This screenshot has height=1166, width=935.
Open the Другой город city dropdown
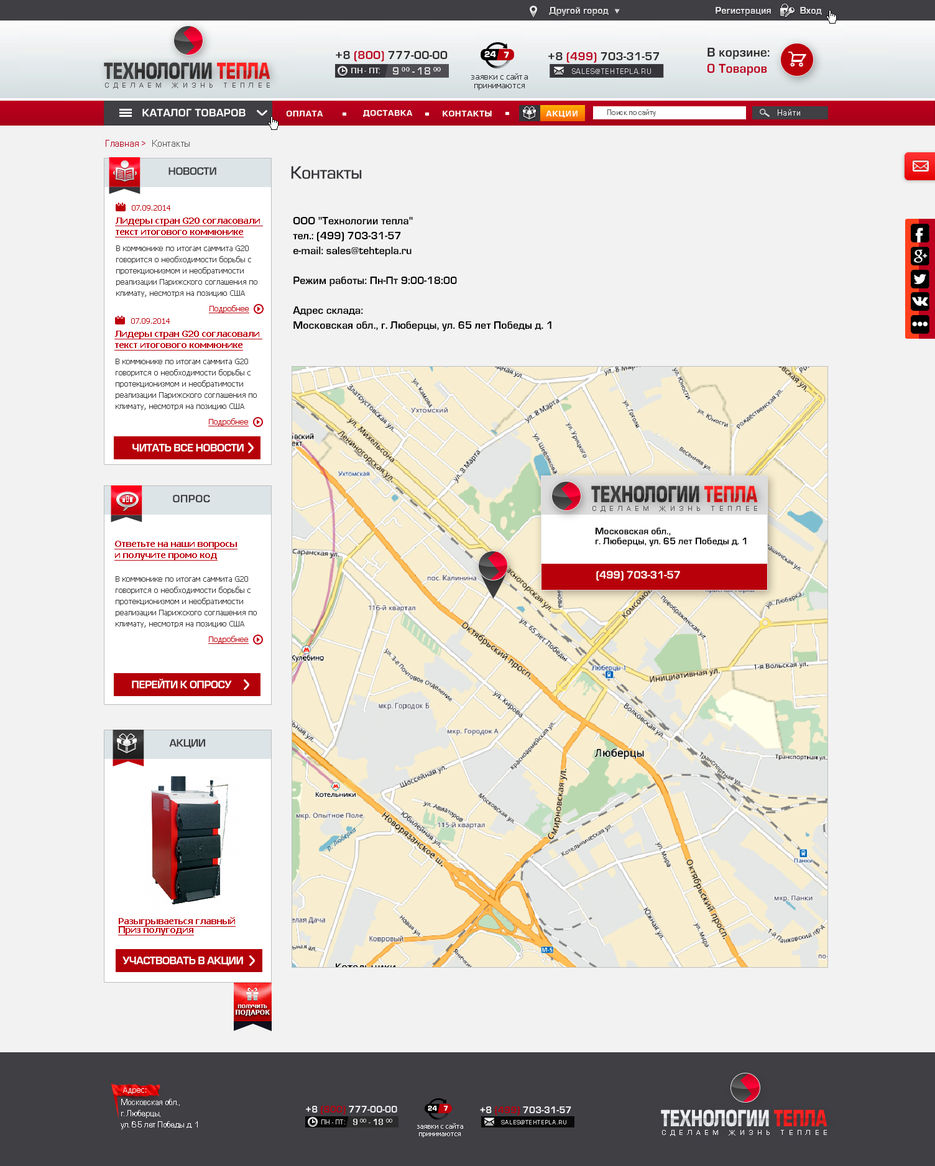tap(584, 11)
